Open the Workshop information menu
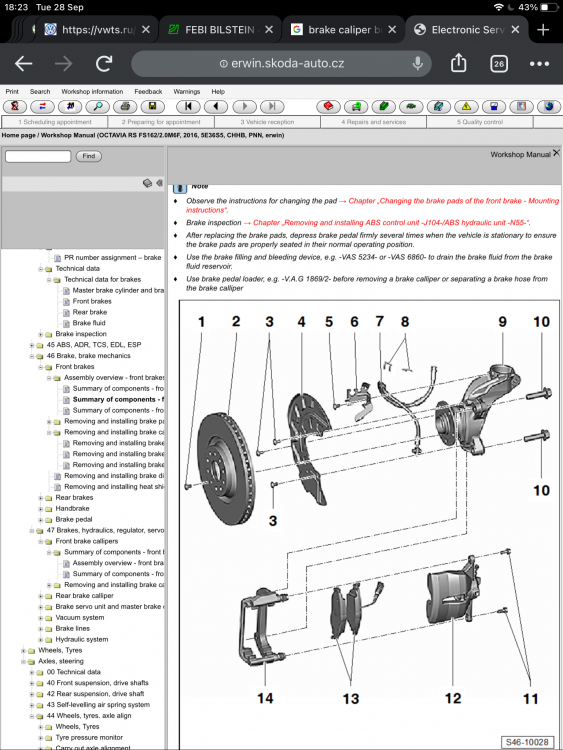 pos(92,91)
